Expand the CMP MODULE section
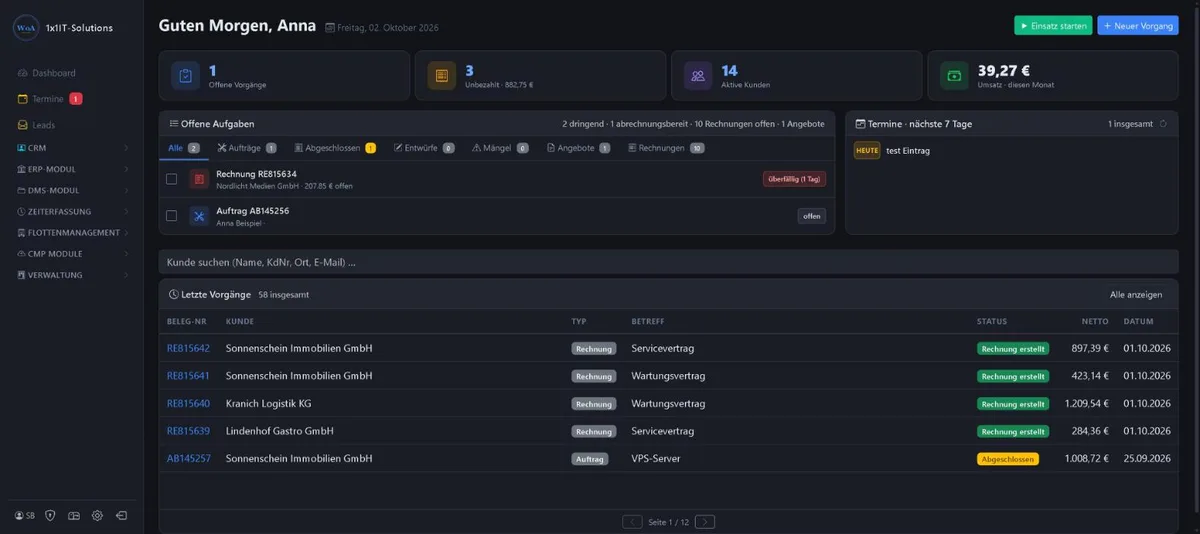 (x=72, y=253)
